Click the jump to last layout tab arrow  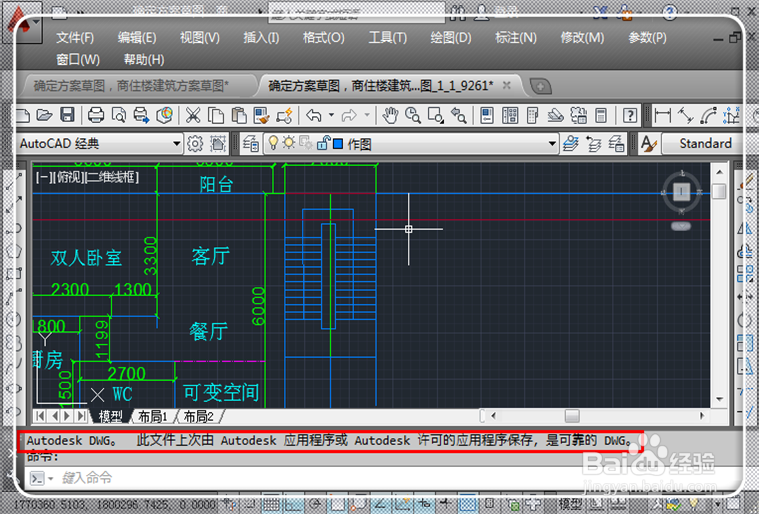coord(82,416)
